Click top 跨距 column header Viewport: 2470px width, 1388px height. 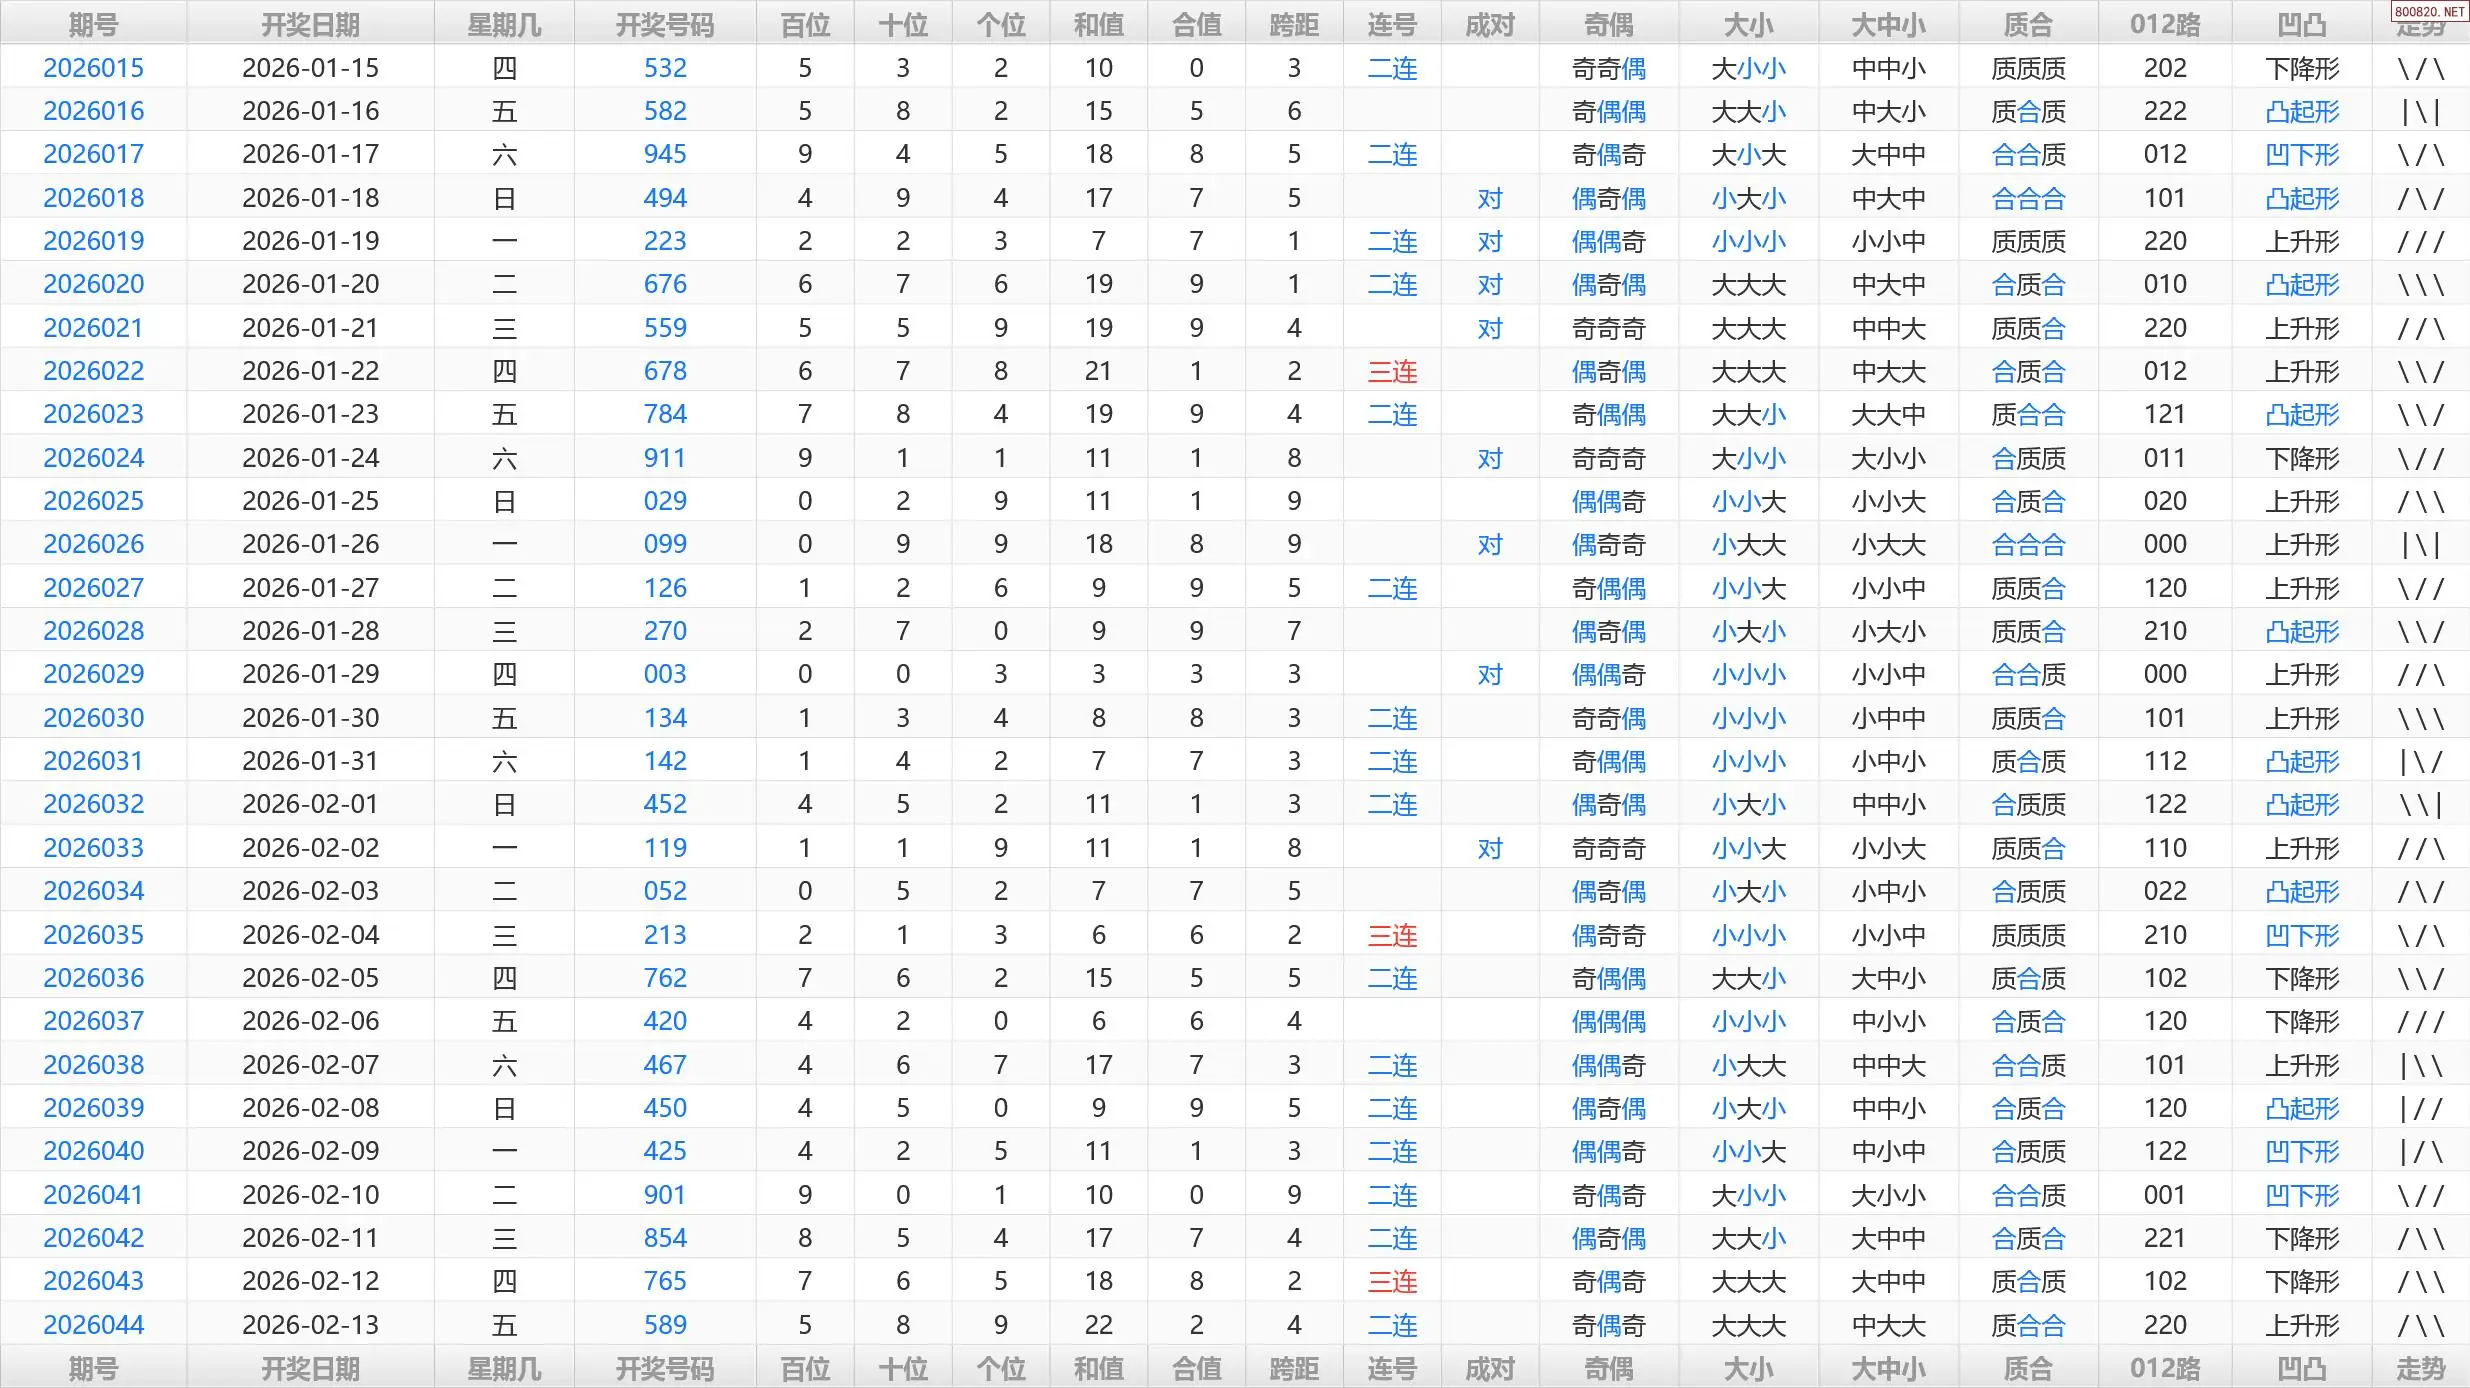[x=1293, y=25]
